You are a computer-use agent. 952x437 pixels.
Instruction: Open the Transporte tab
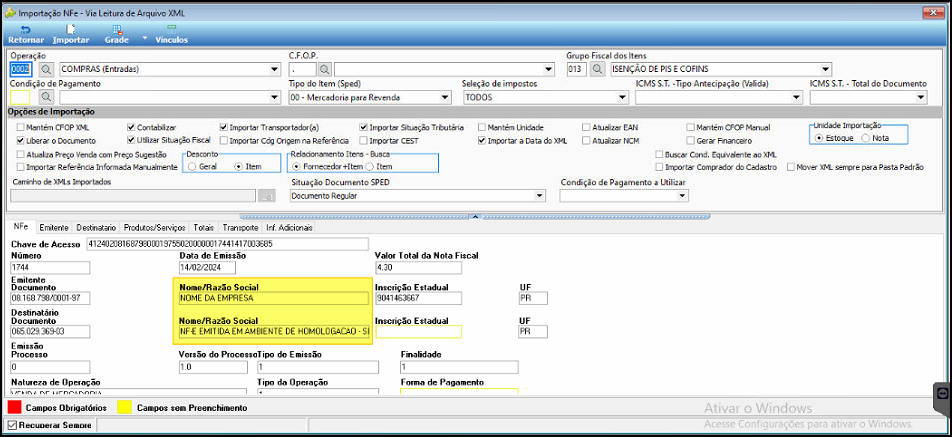(240, 228)
